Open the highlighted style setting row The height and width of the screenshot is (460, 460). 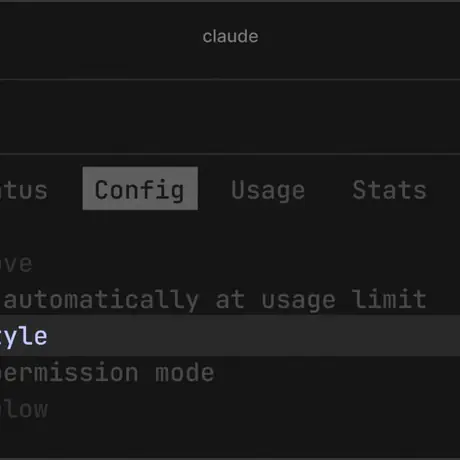230,336
